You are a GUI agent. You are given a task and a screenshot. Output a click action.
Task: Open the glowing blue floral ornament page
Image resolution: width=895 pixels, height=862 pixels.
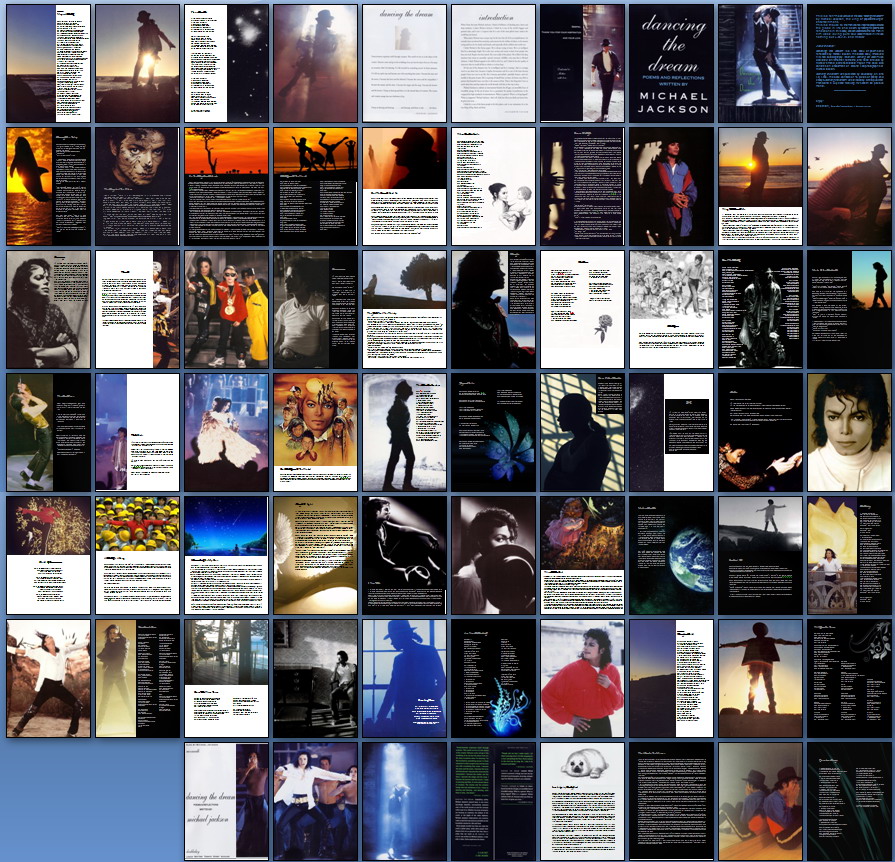[x=493, y=678]
